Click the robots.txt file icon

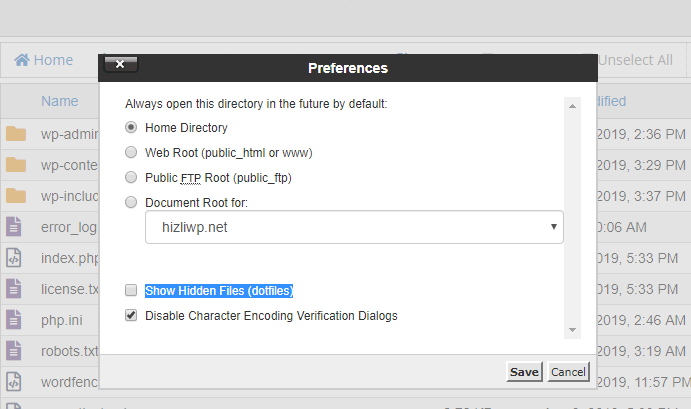(13, 351)
